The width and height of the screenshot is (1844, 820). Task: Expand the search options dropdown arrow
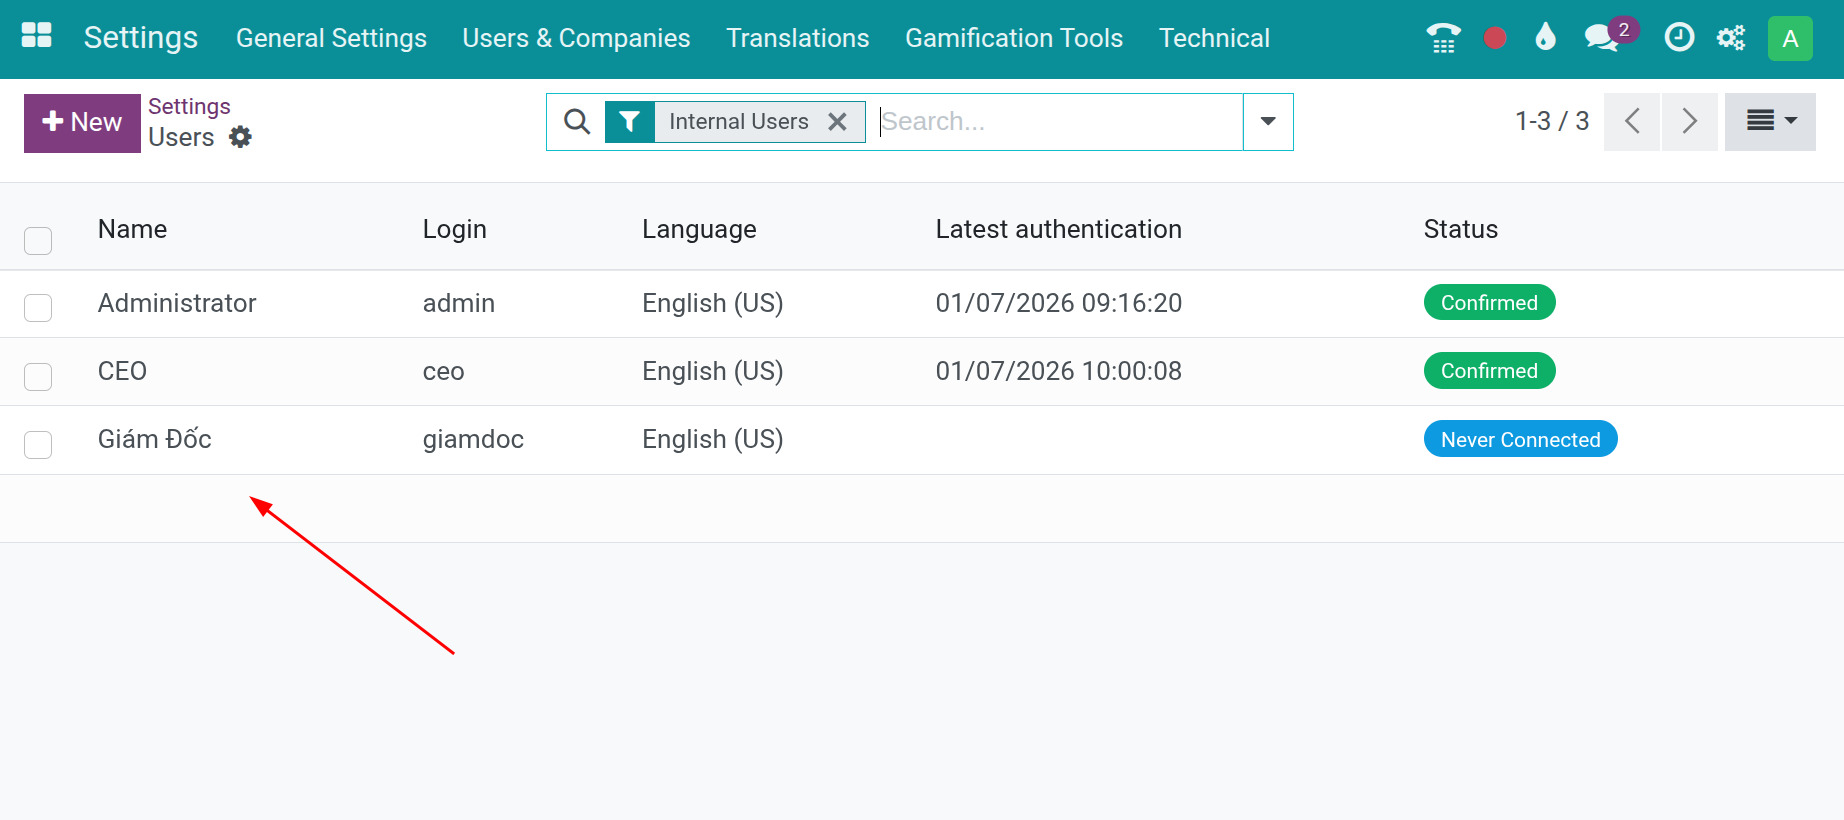1268,122
